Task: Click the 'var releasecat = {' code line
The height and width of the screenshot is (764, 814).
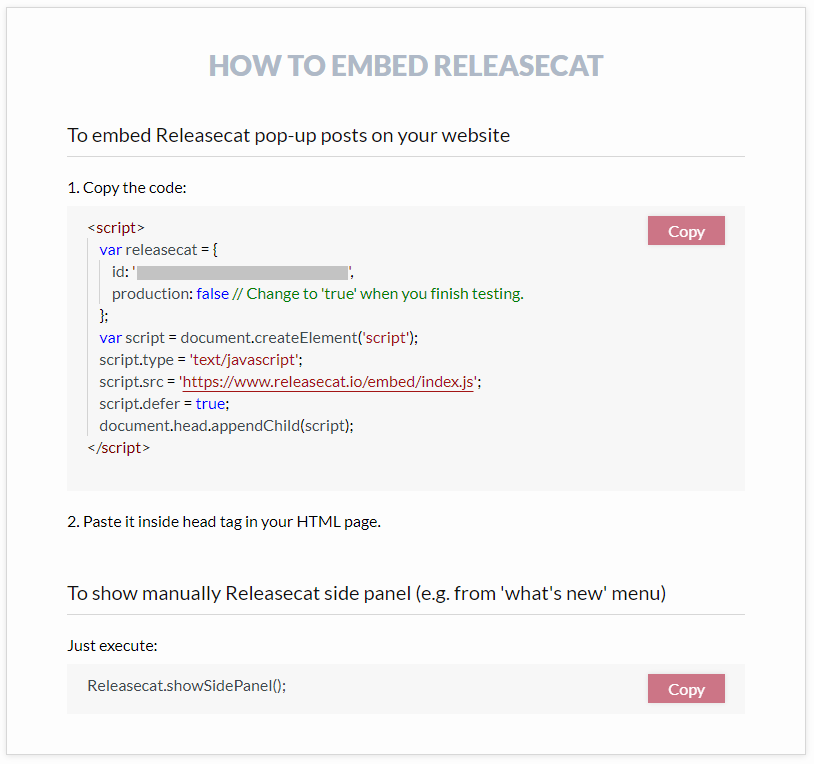Action: click(x=158, y=250)
